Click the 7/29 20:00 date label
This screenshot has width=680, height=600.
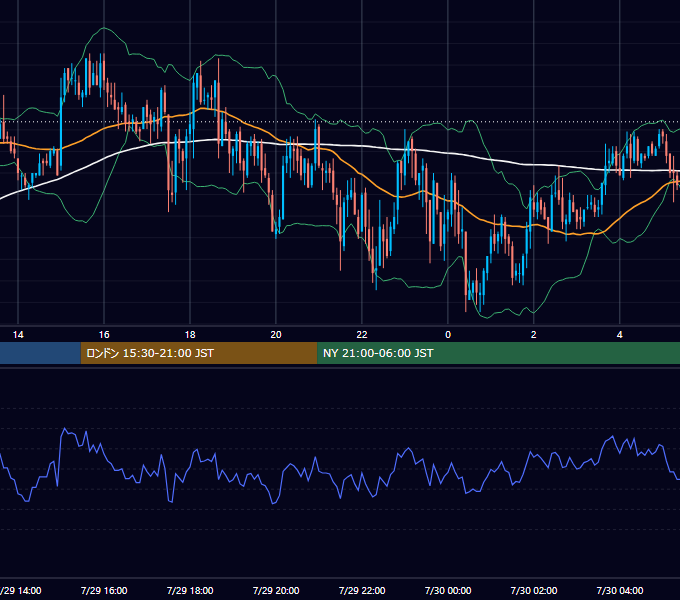[276, 590]
